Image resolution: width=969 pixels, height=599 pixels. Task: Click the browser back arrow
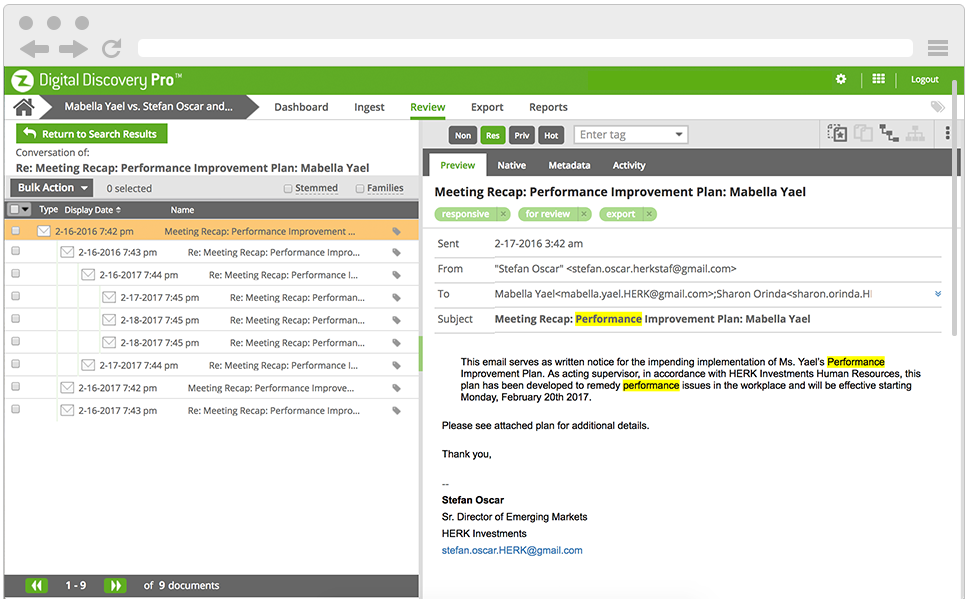pyautogui.click(x=35, y=49)
